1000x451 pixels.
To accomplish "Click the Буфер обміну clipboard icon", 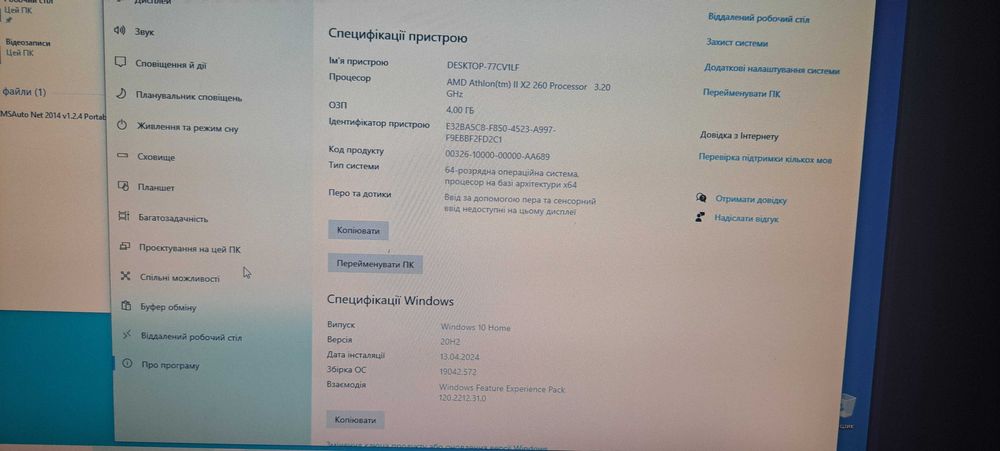I will click(126, 306).
